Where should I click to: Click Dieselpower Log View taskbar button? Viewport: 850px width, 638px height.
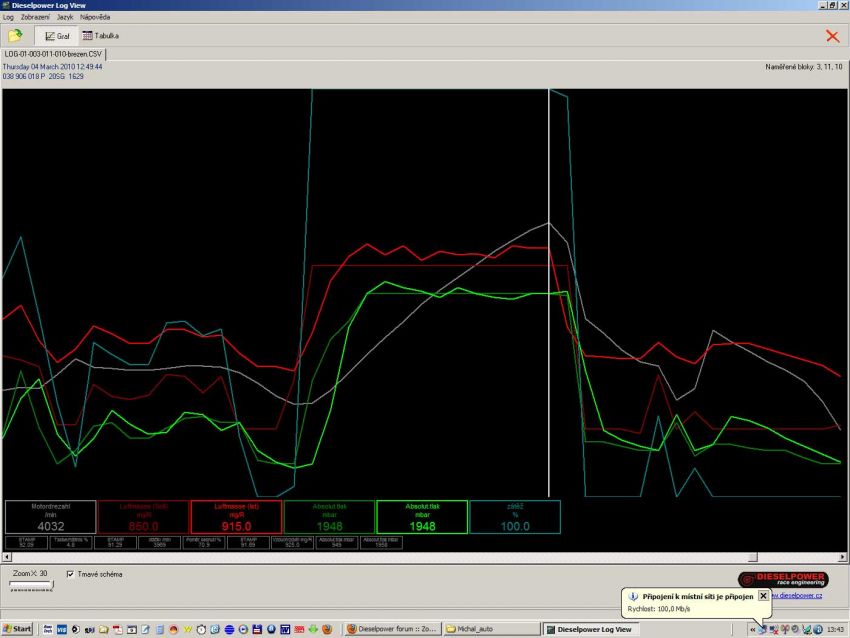click(591, 629)
